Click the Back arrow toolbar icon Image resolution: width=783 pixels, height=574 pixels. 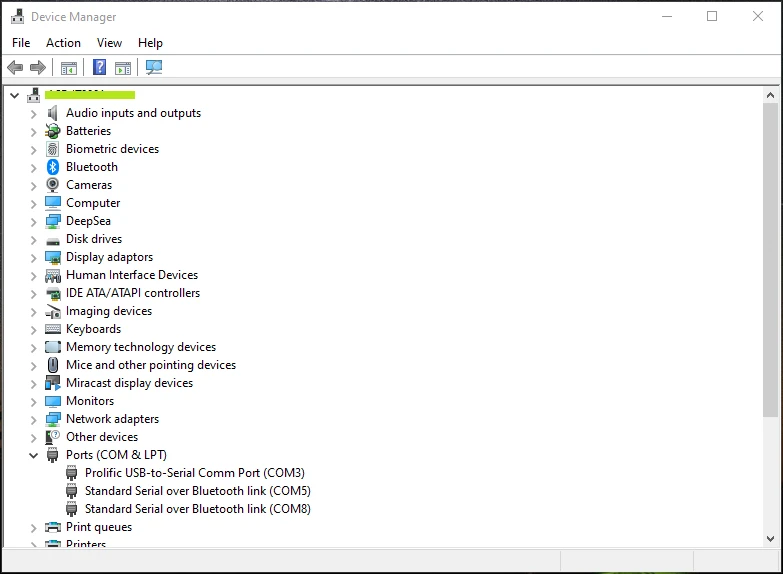pyautogui.click(x=15, y=67)
